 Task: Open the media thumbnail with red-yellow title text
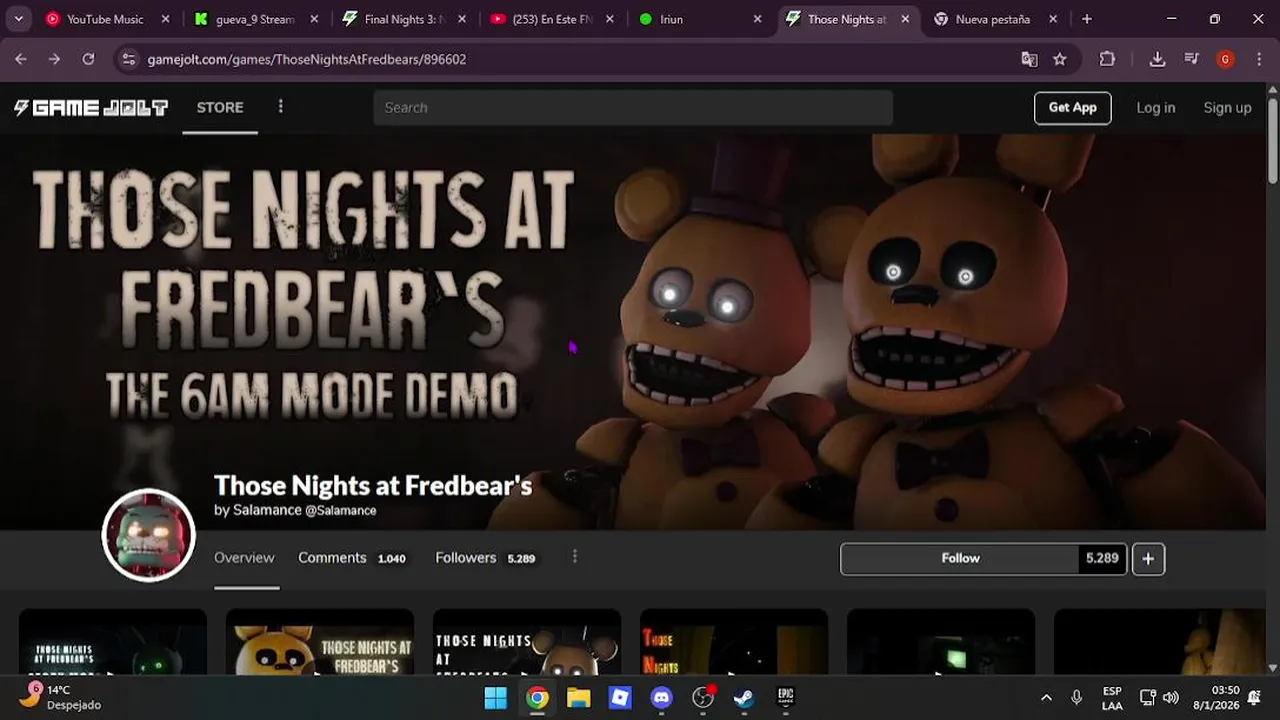tap(734, 642)
